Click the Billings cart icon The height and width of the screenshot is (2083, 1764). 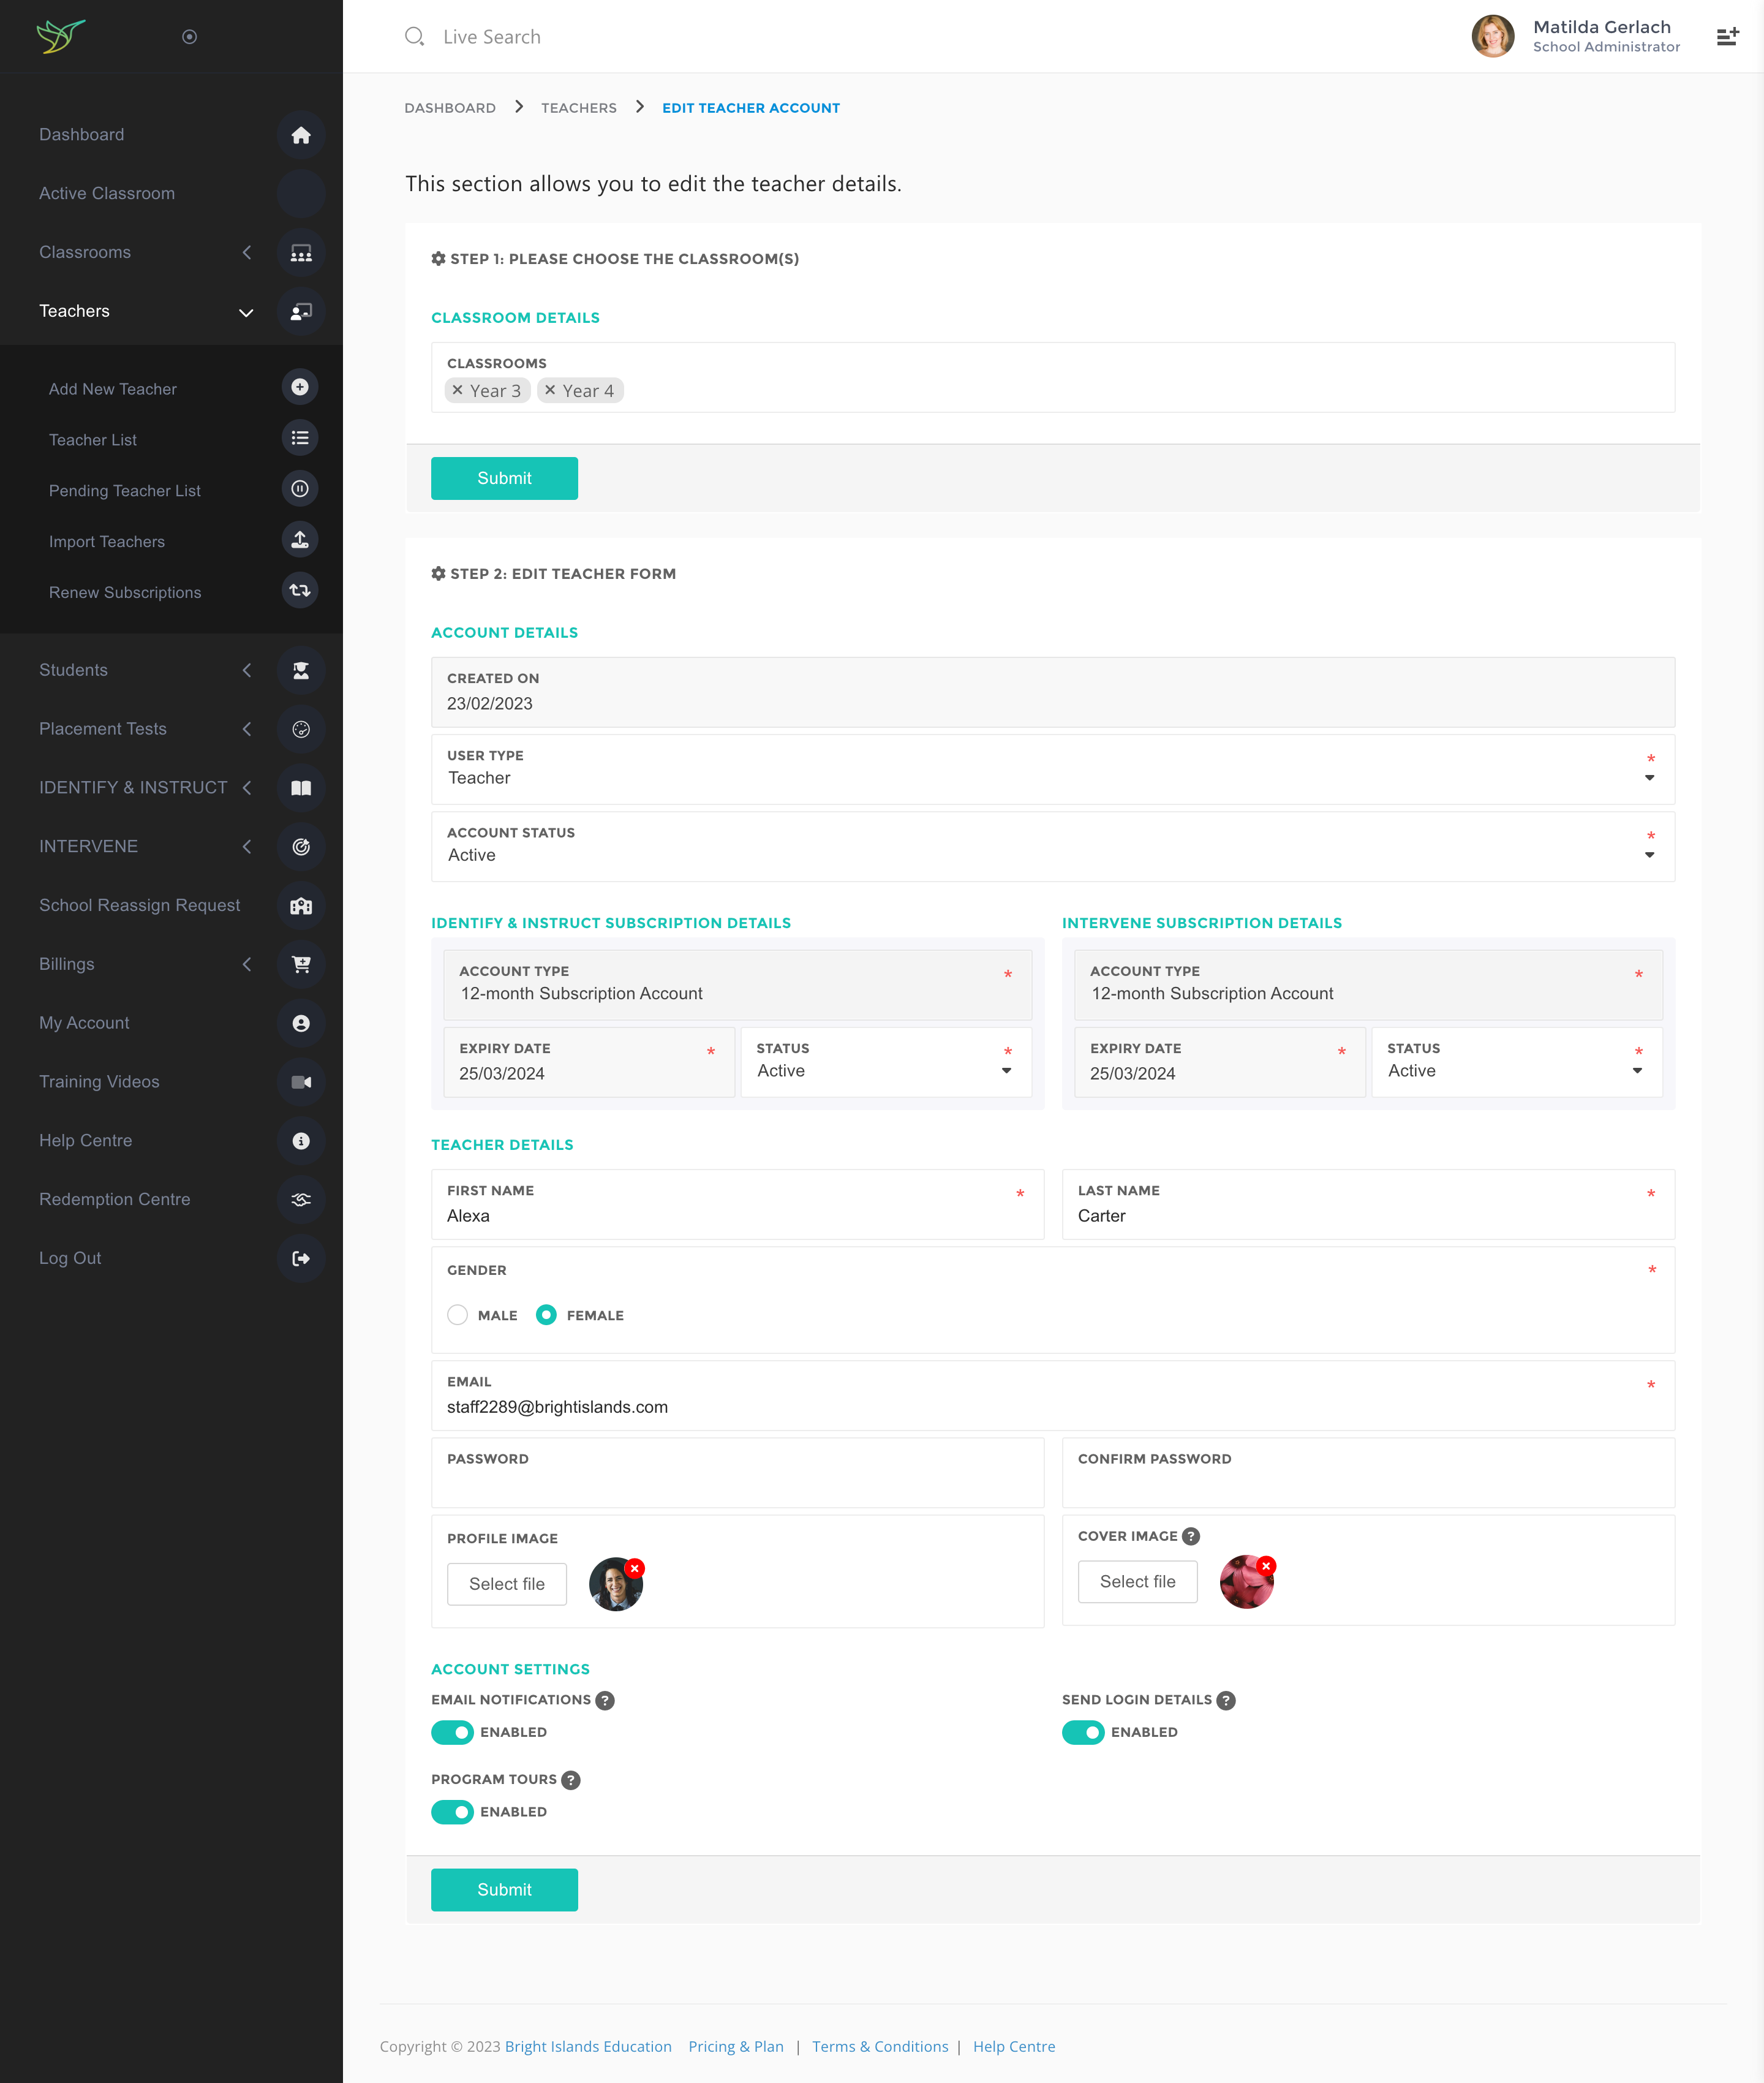tap(301, 964)
